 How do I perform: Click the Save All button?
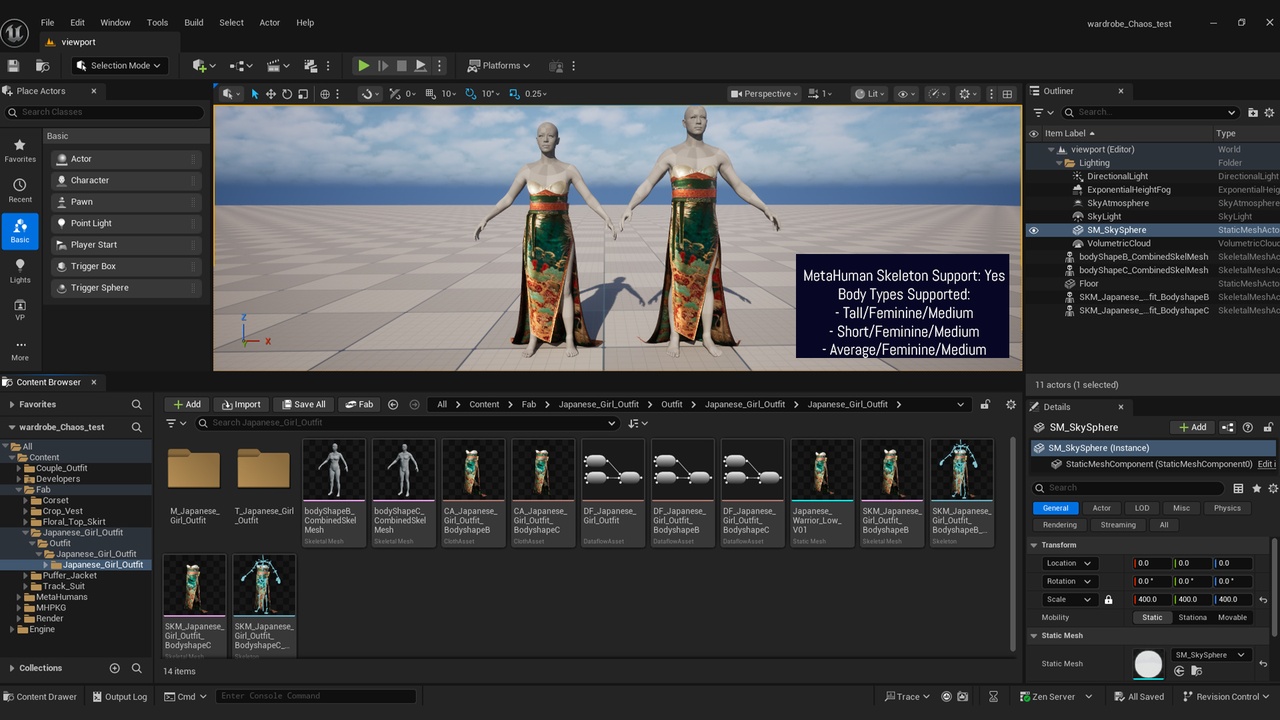click(x=304, y=404)
